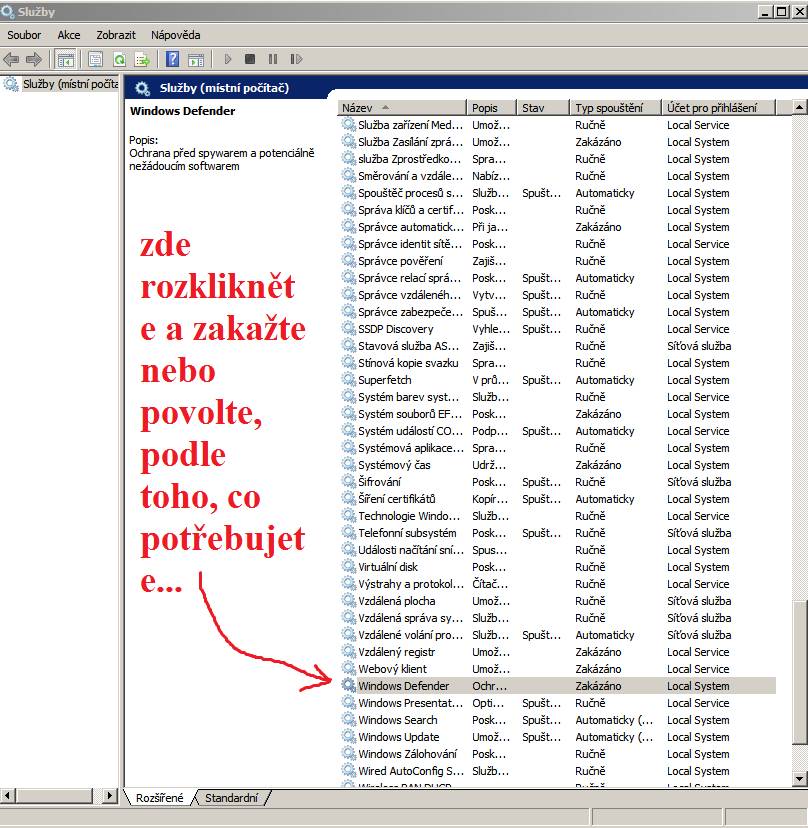Click the gear icon beside Windows Search row
808x828 pixels.
349,719
